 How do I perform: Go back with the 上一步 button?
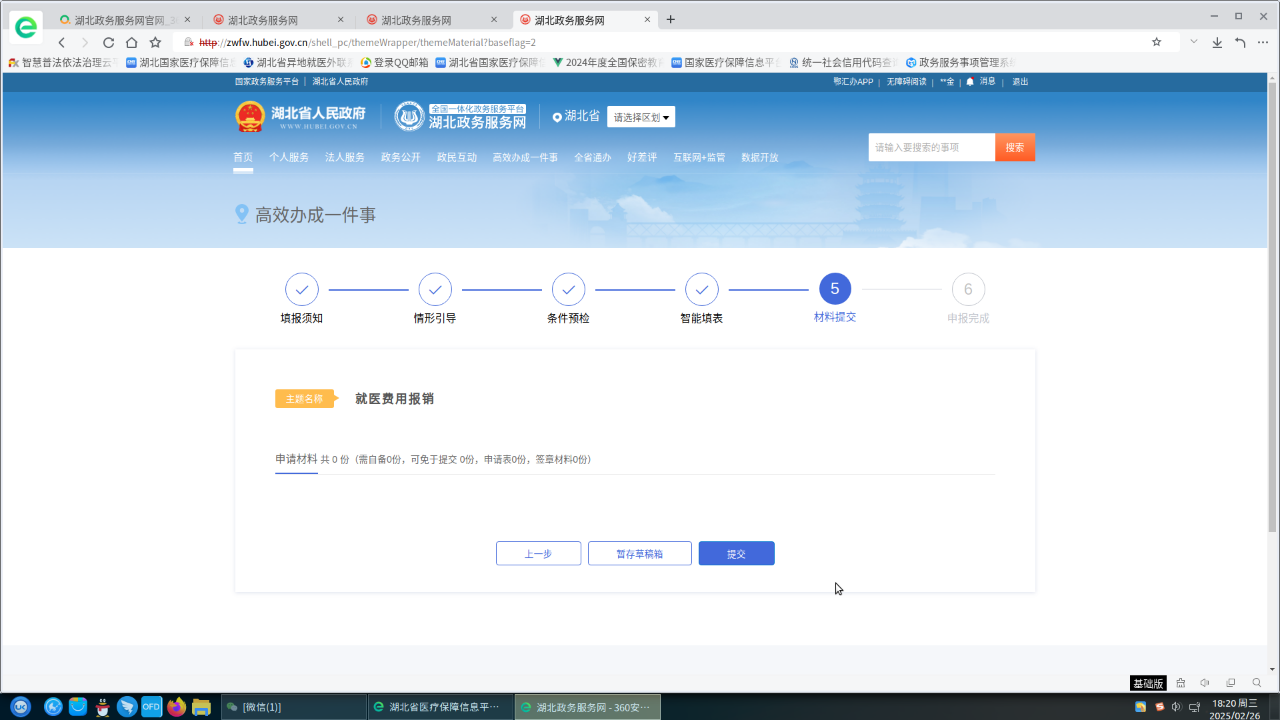coord(538,554)
